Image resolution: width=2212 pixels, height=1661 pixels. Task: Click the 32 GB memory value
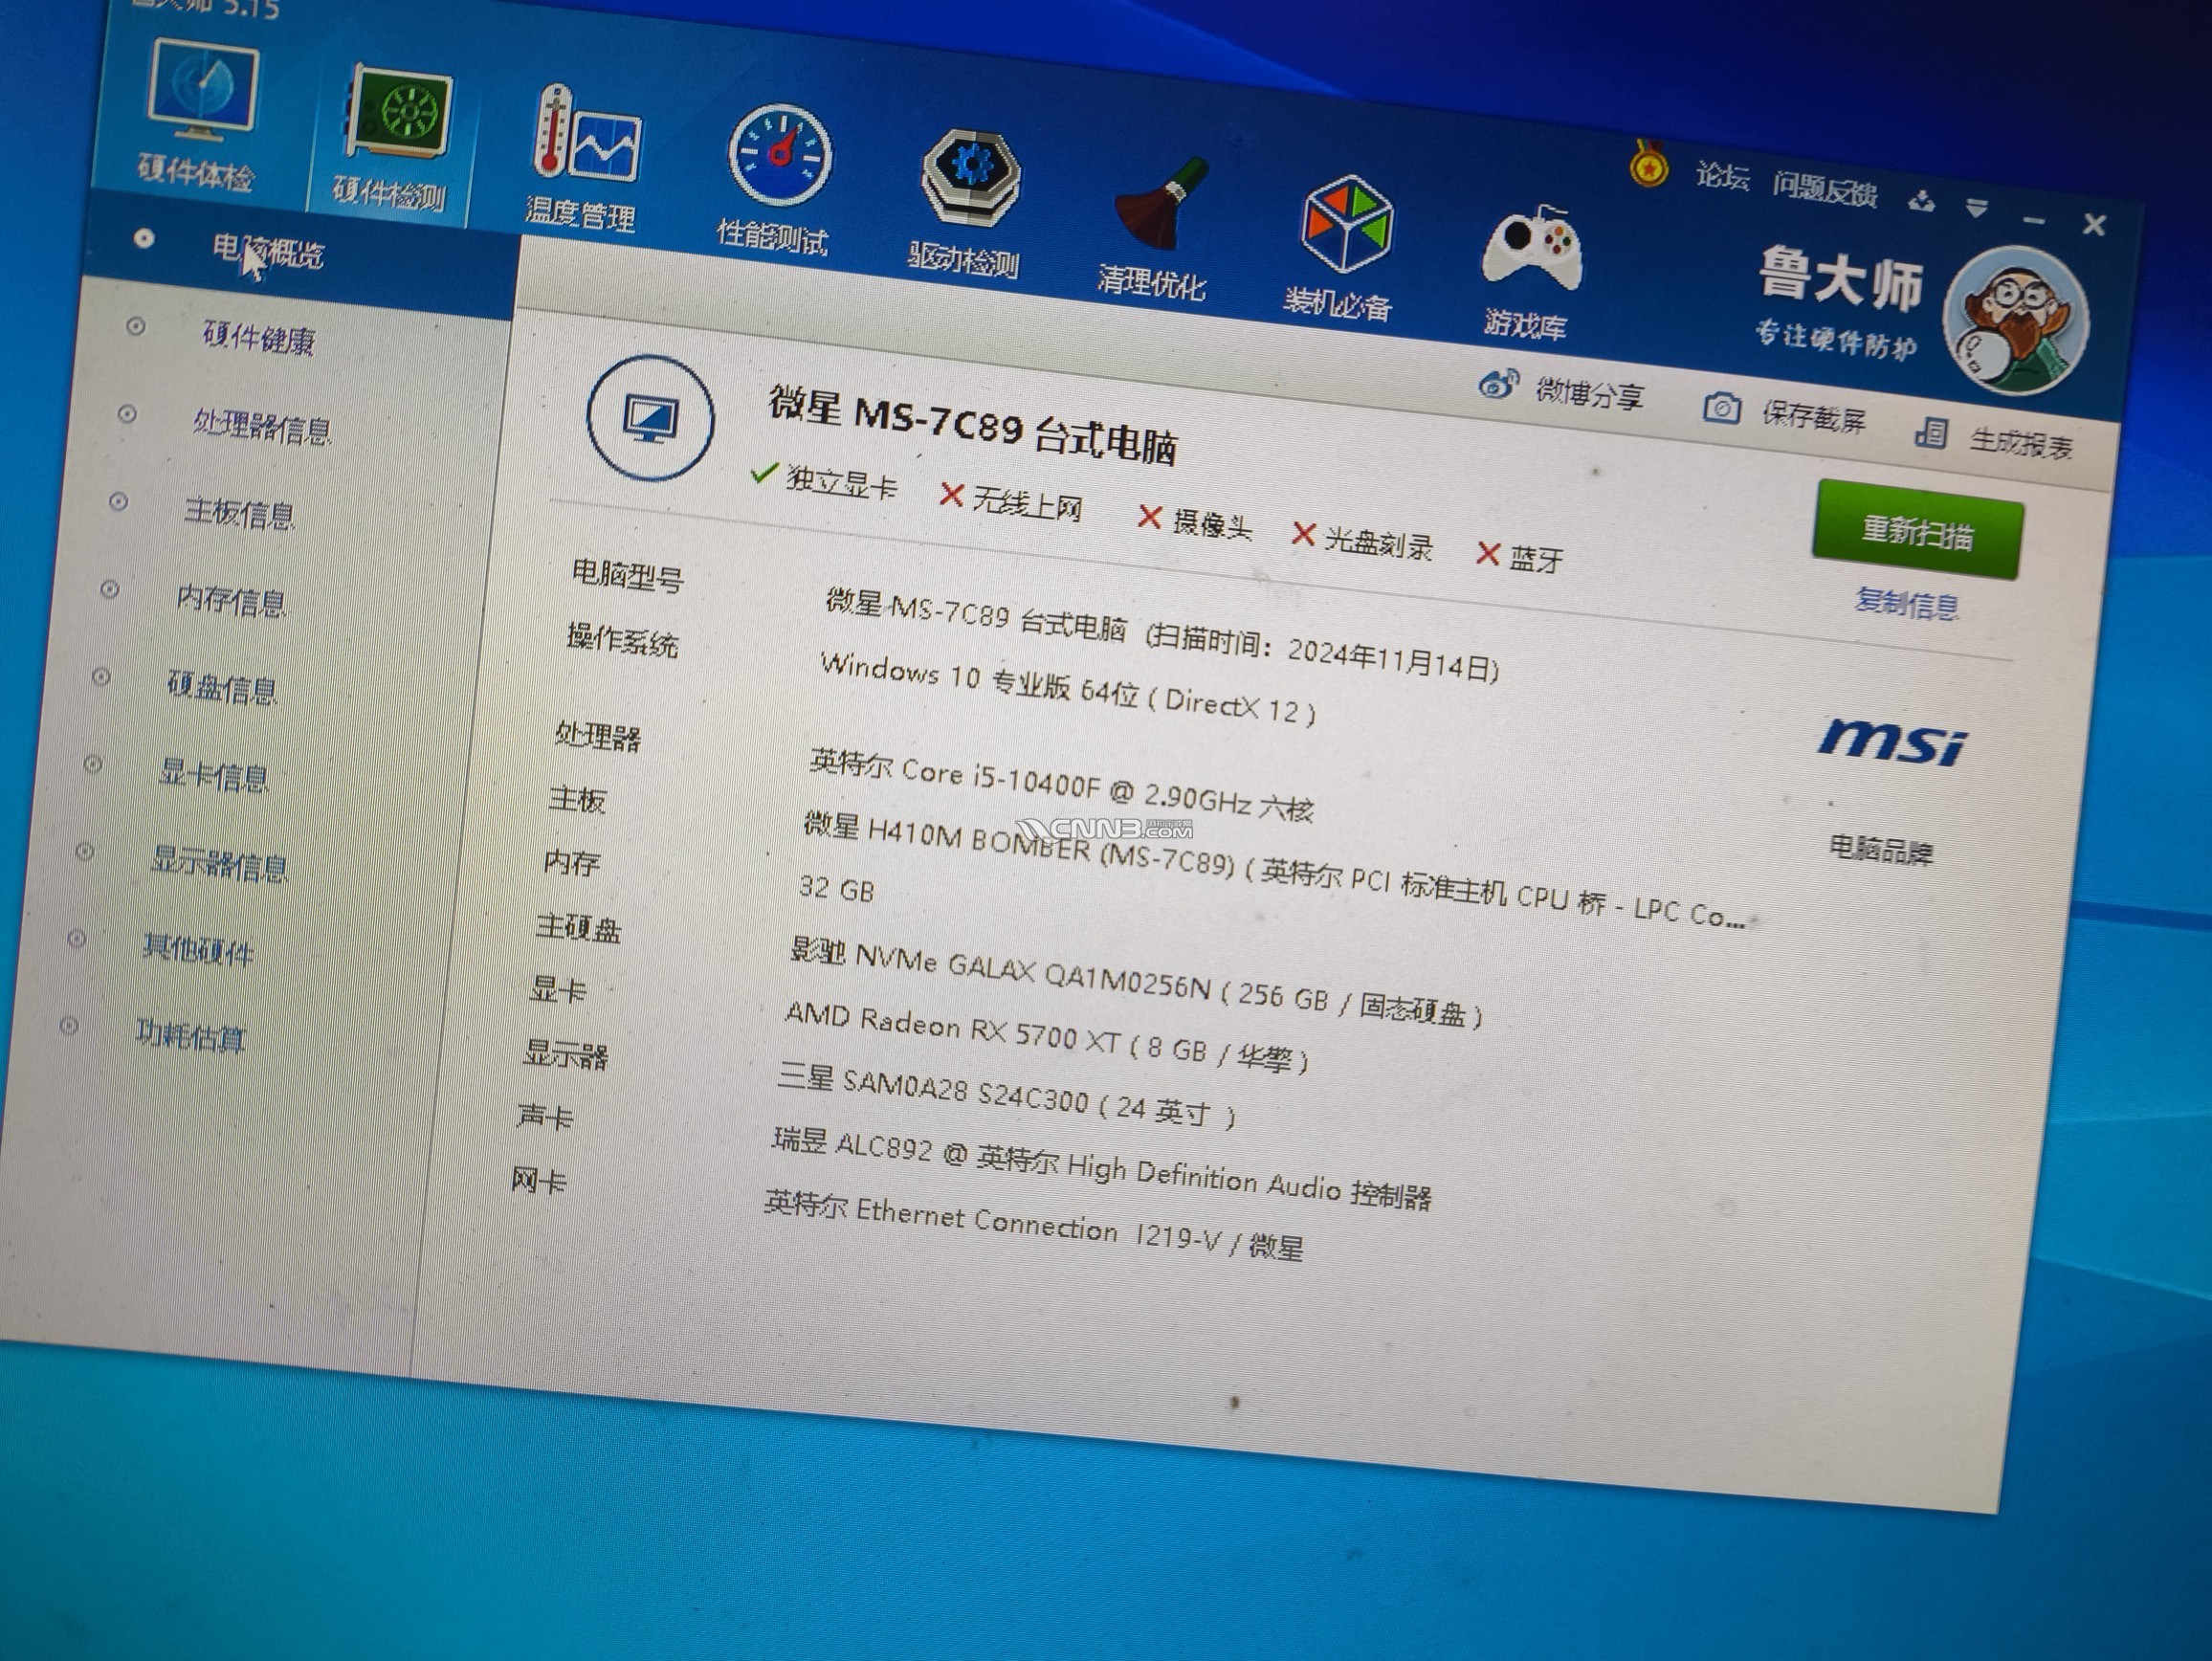[836, 888]
